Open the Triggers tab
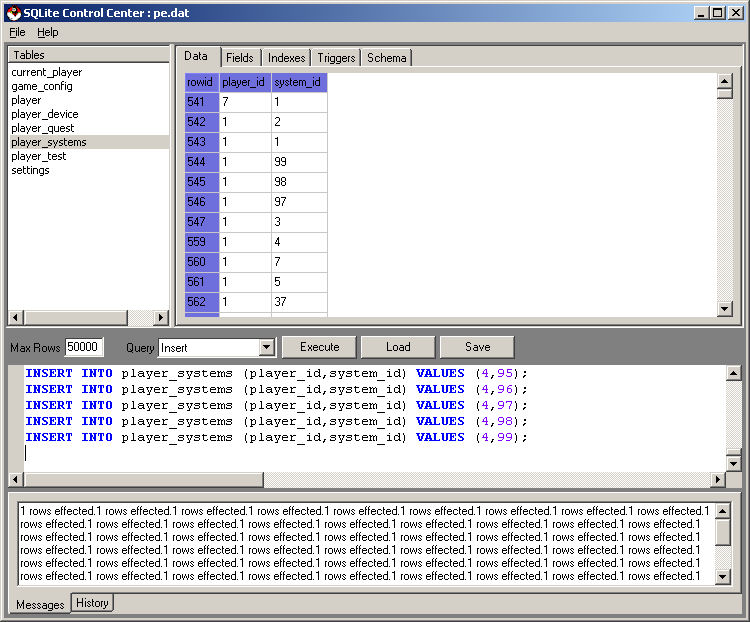Viewport: 750px width, 622px height. click(336, 58)
